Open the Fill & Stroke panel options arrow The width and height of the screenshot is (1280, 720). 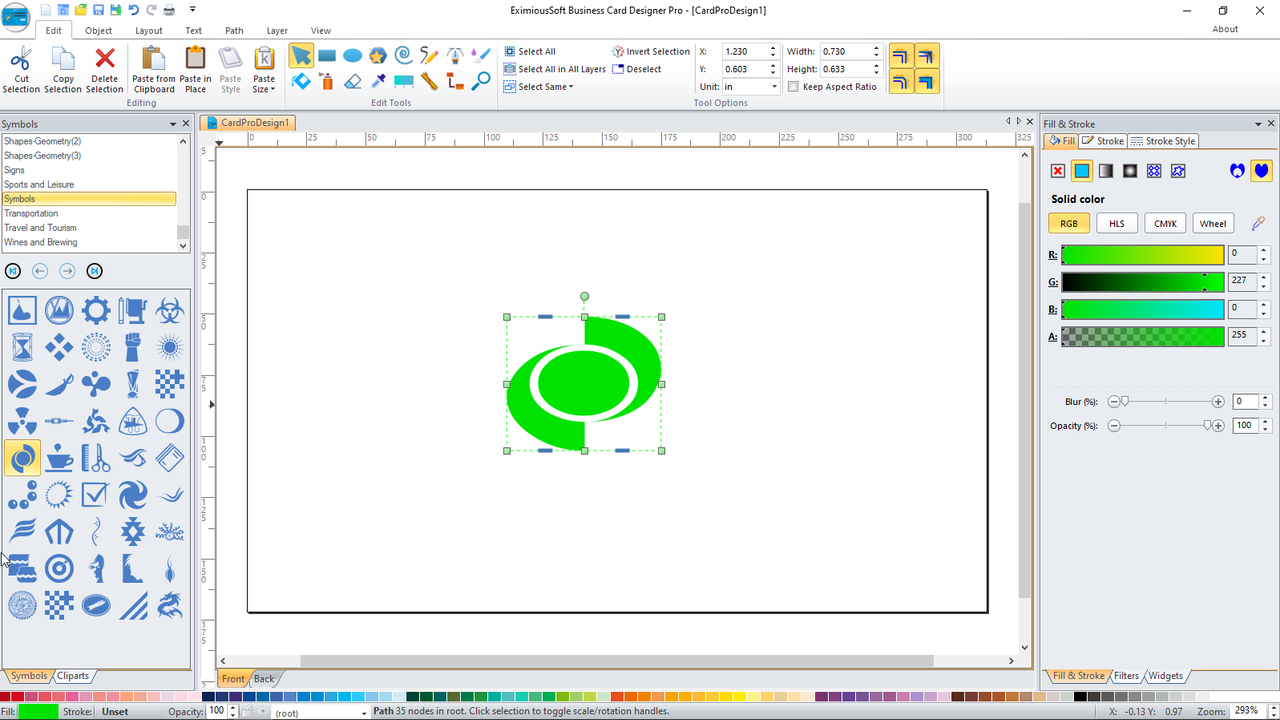[1259, 124]
